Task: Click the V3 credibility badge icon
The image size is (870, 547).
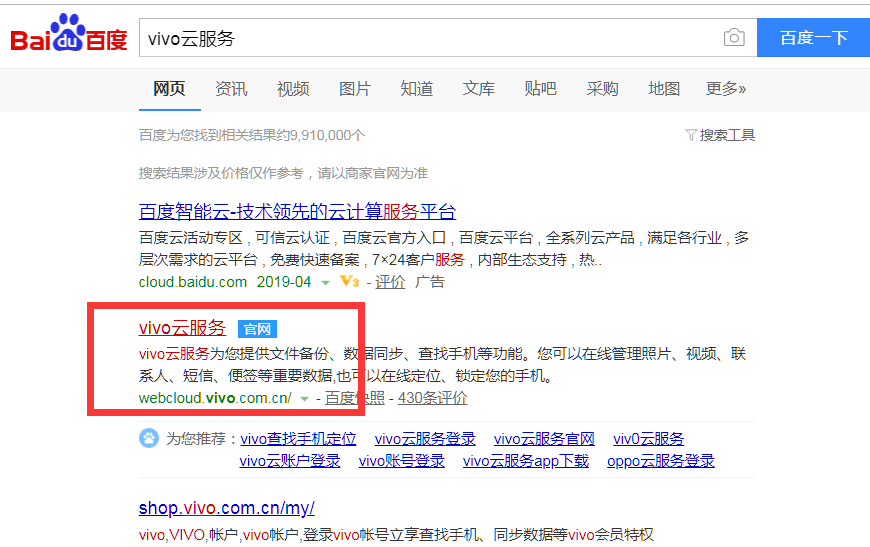Action: 350,281
